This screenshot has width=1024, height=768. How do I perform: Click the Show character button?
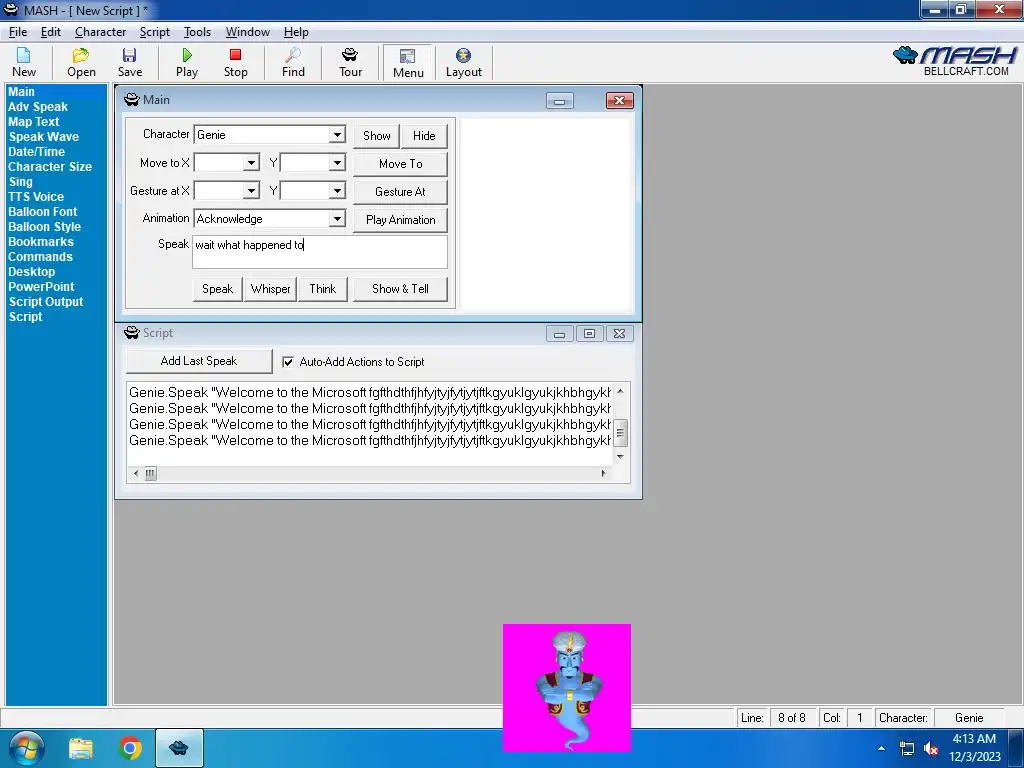[377, 136]
